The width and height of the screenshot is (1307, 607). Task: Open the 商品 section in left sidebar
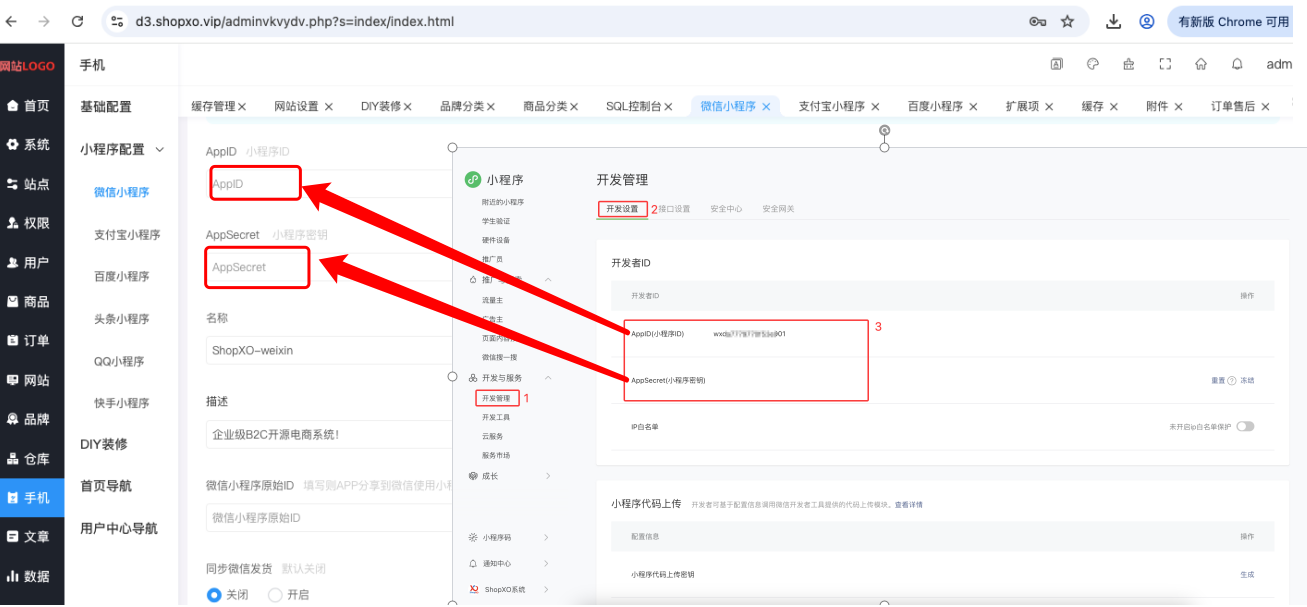(28, 301)
